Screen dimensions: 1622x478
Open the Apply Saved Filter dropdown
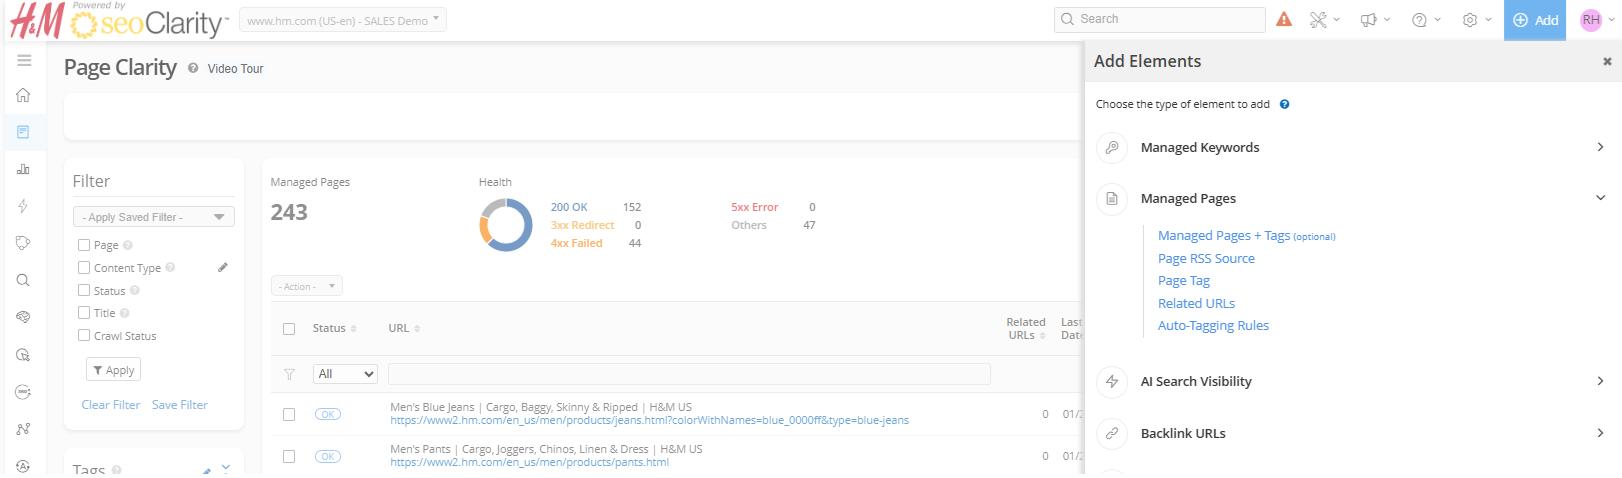tap(153, 217)
